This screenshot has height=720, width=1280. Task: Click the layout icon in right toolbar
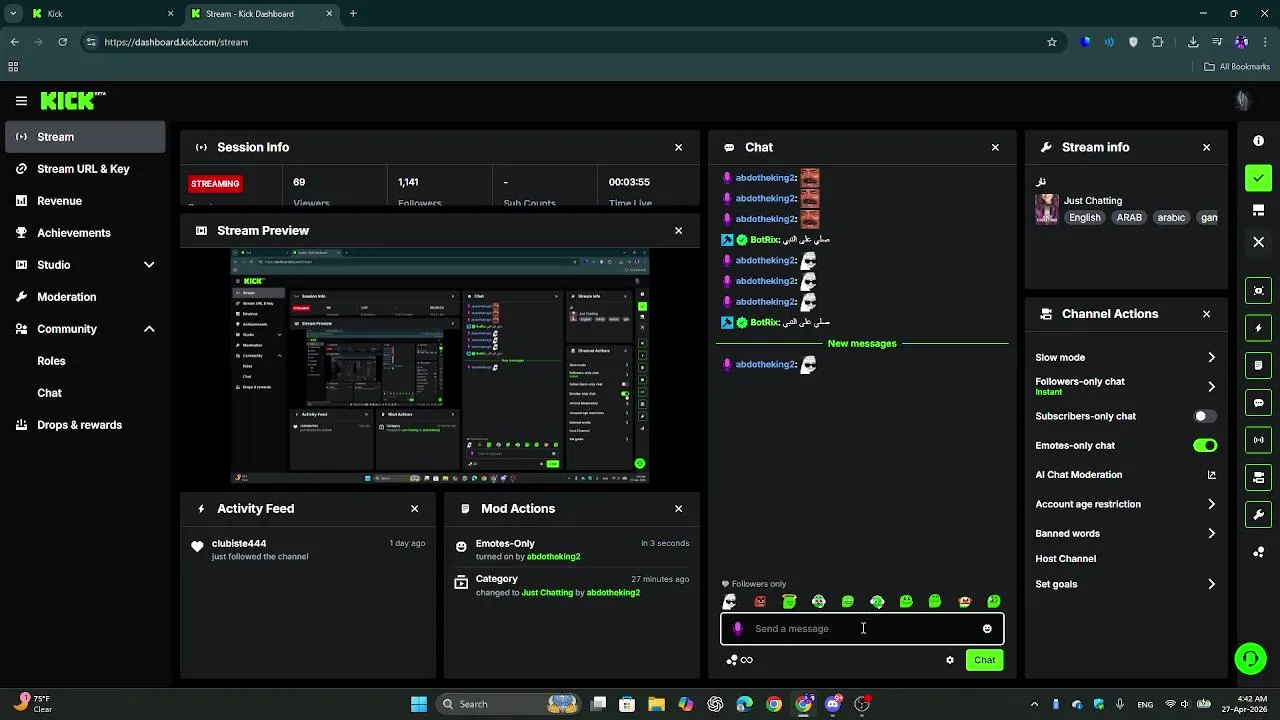click(1258, 210)
